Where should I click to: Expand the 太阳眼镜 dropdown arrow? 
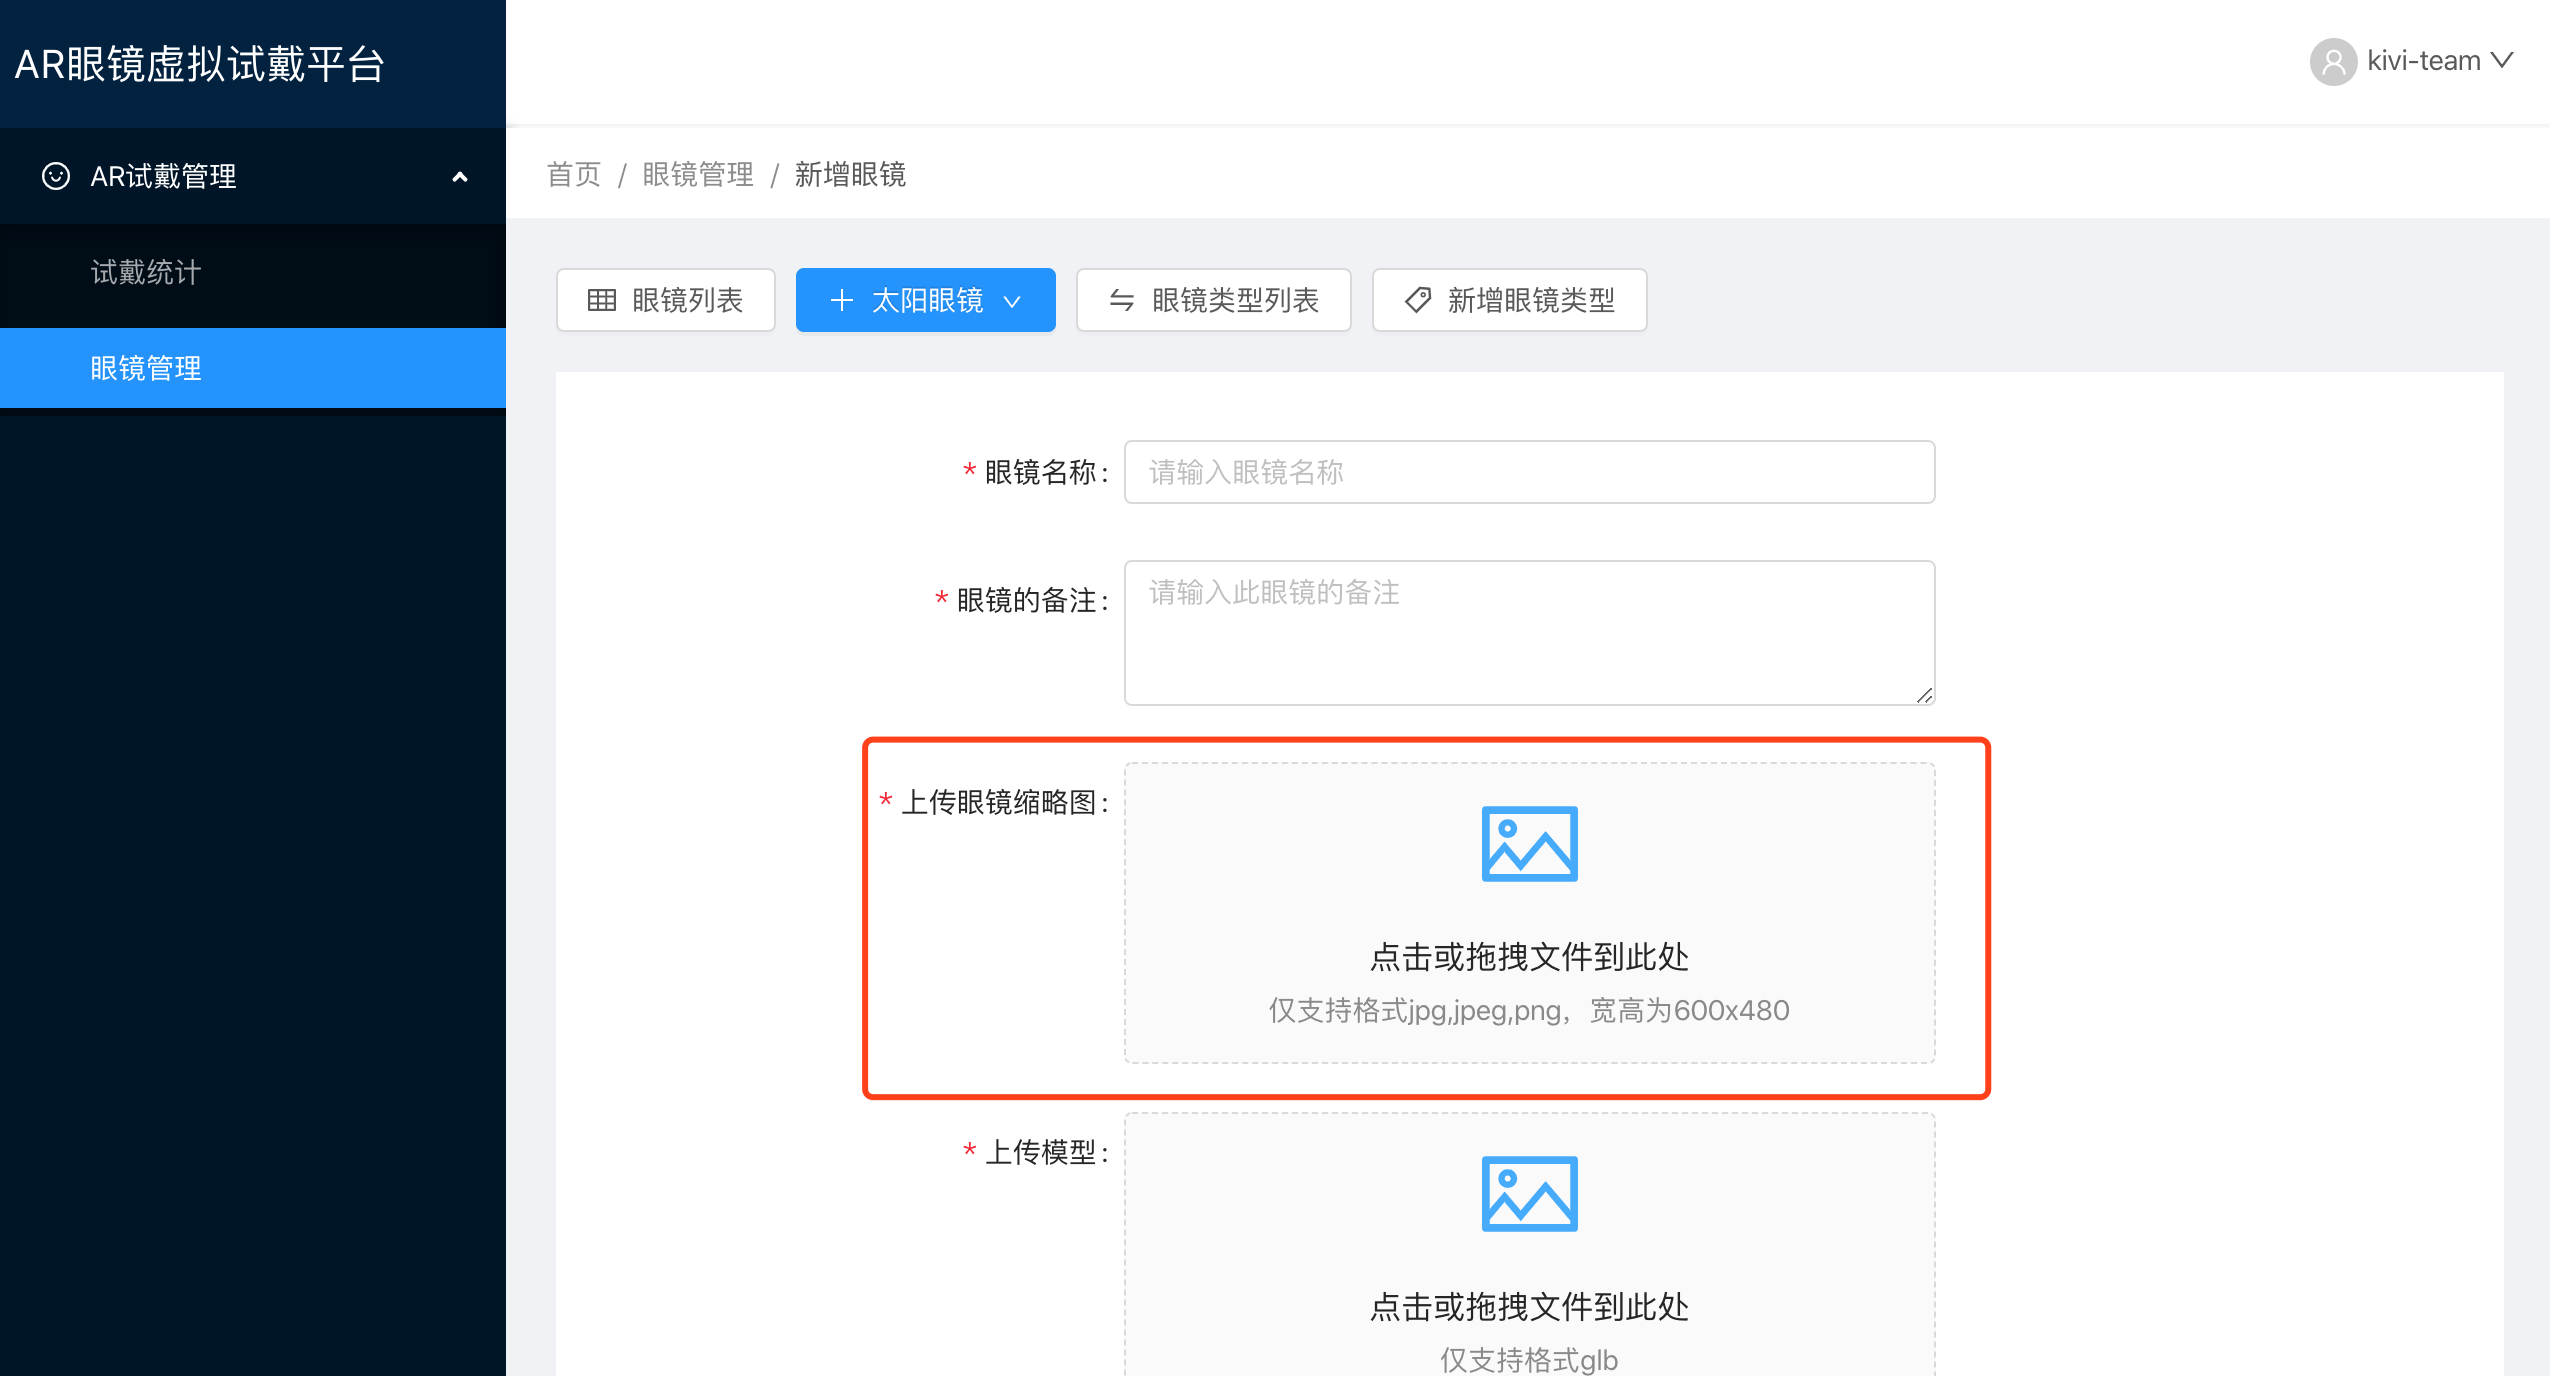pos(1012,301)
